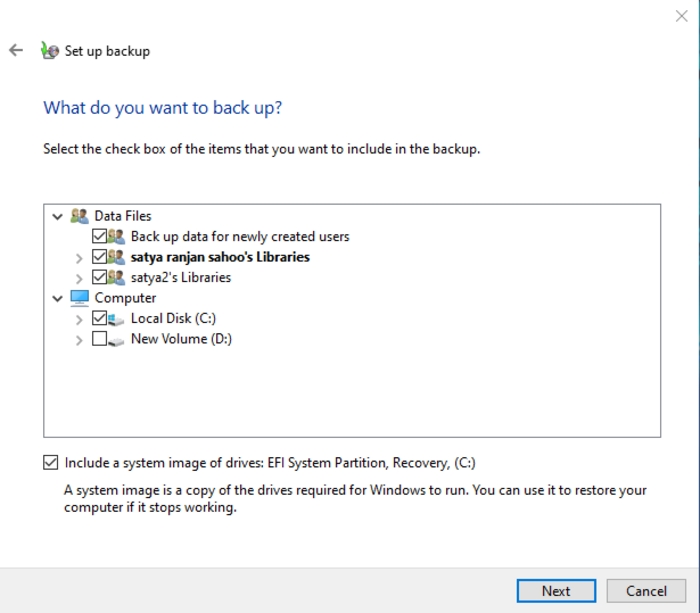Click the back arrow icon
The height and width of the screenshot is (613, 700).
point(16,50)
